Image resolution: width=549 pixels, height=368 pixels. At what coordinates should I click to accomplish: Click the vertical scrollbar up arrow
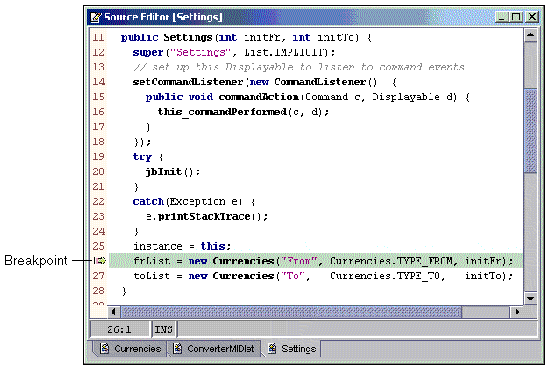pos(530,35)
